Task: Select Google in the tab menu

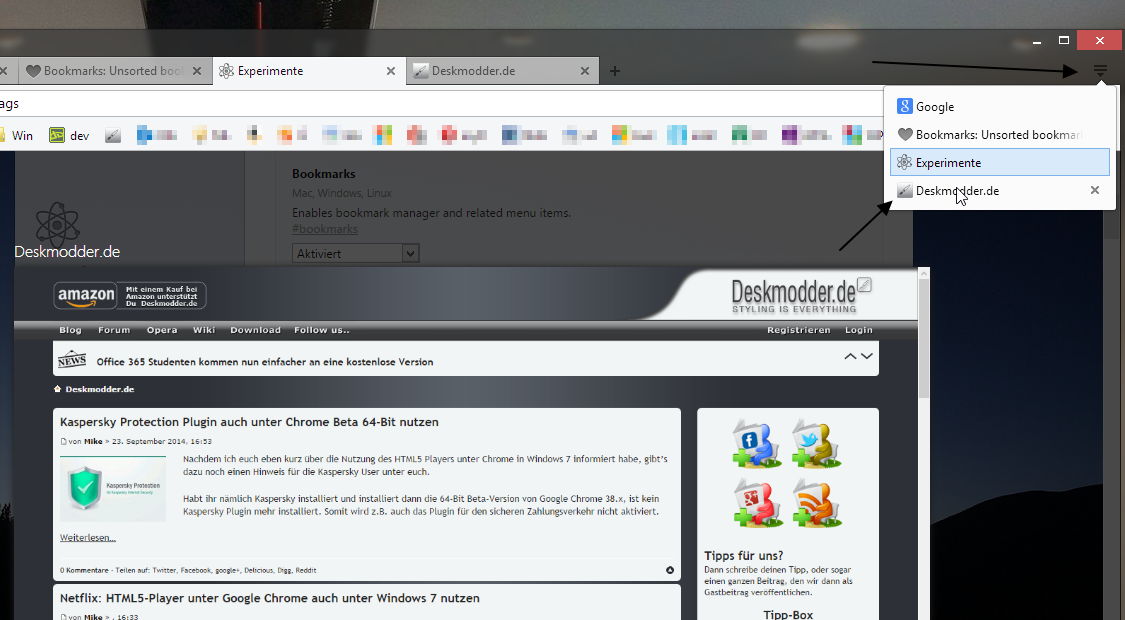Action: 999,107
